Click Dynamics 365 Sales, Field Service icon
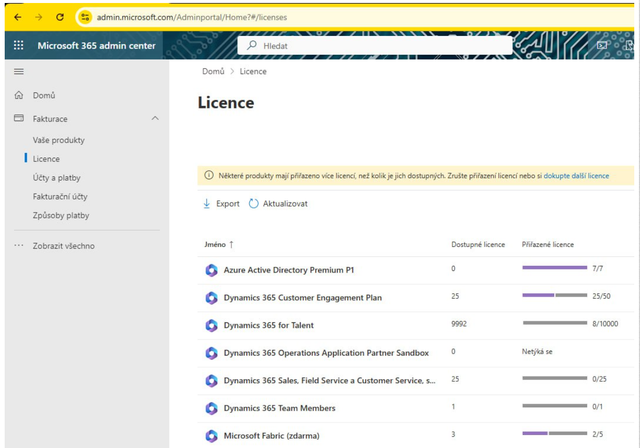The height and width of the screenshot is (448, 640). (x=211, y=381)
